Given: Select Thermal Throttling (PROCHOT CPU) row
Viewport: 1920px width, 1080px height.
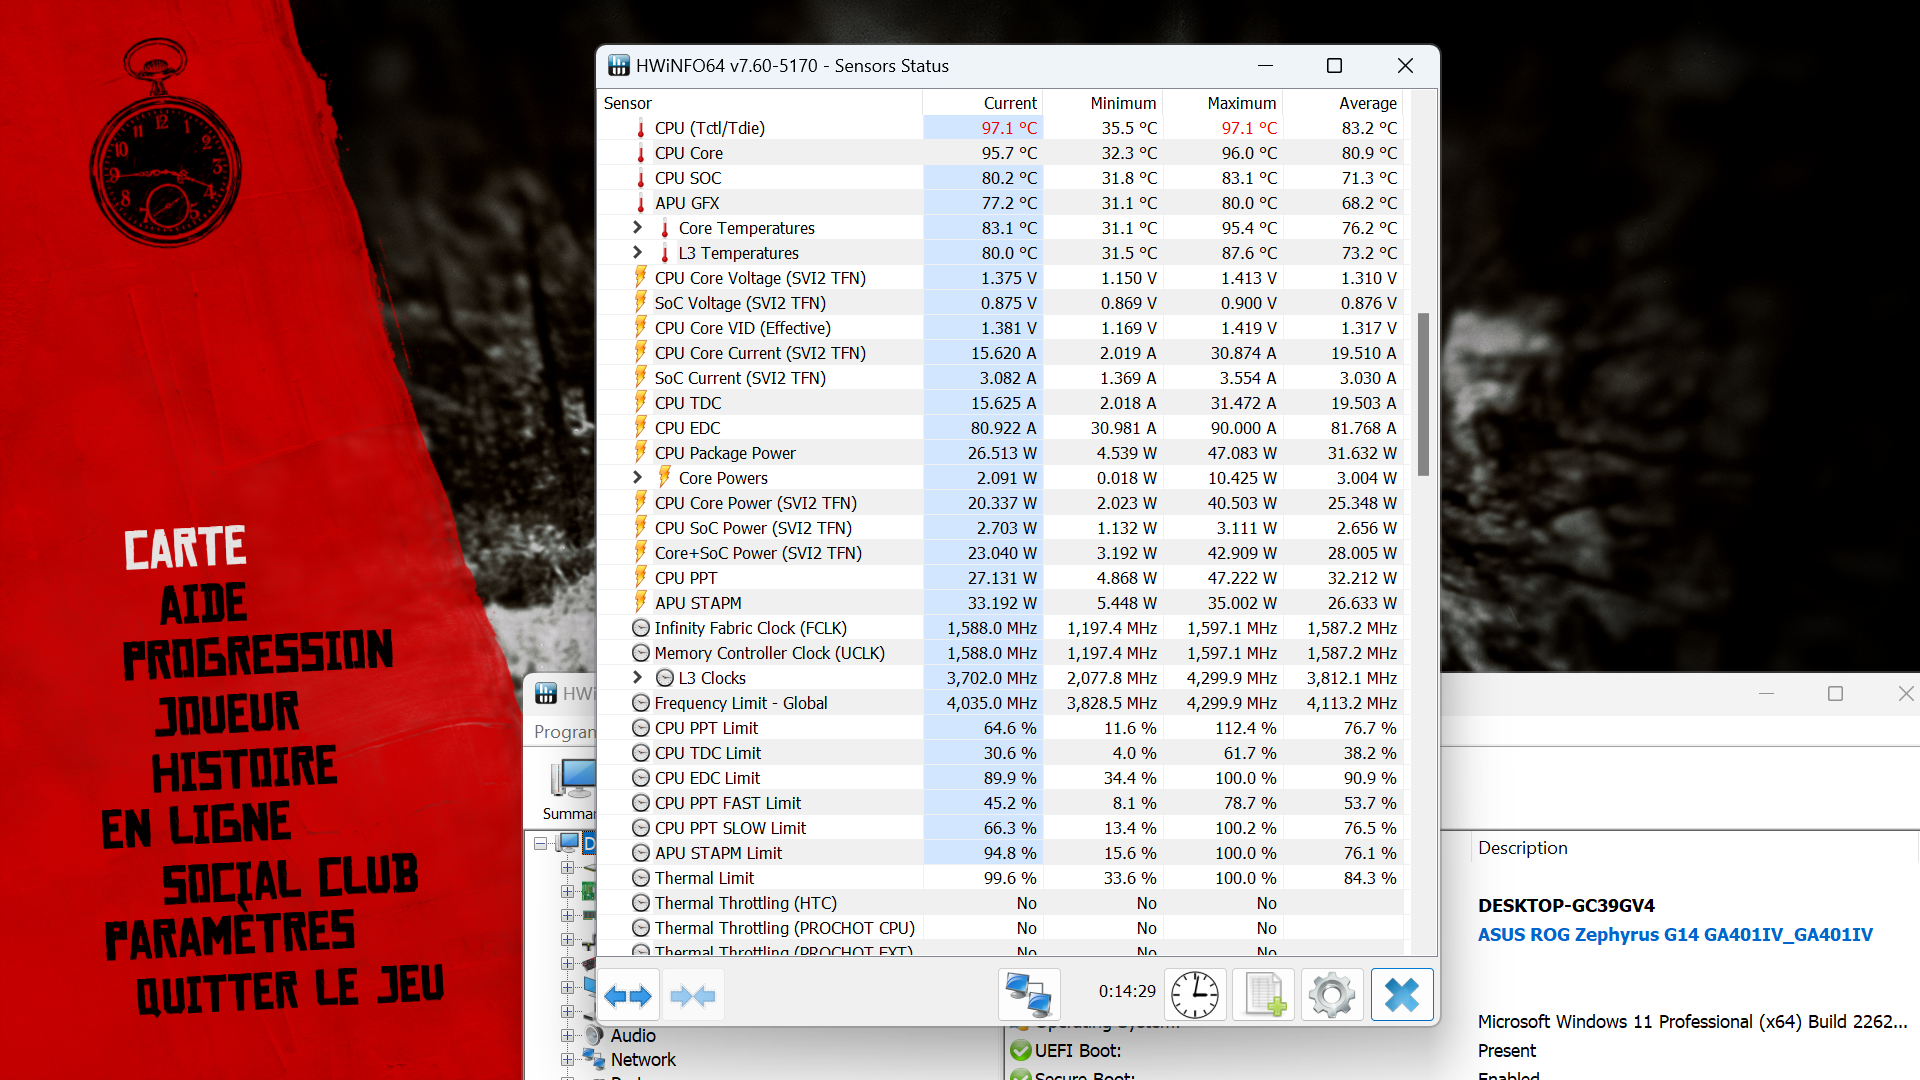Looking at the screenshot, I should coord(1000,928).
